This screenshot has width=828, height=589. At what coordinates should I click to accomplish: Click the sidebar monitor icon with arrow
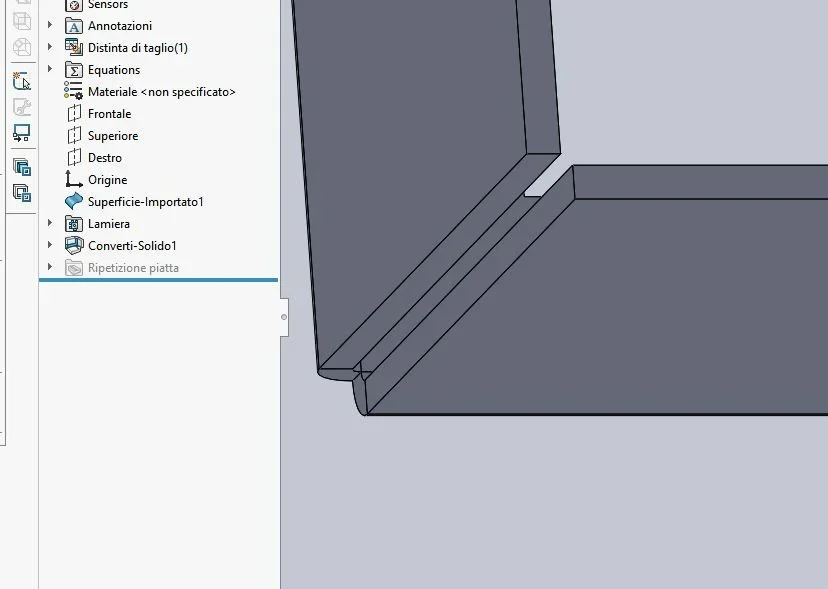22,133
